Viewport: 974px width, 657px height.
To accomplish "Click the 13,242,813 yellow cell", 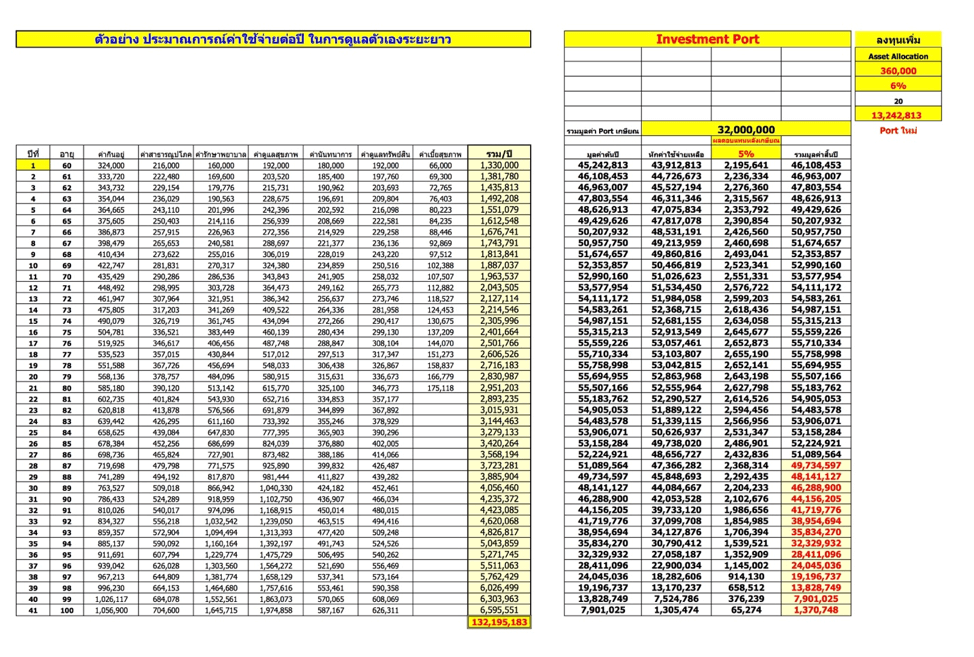I will point(898,115).
